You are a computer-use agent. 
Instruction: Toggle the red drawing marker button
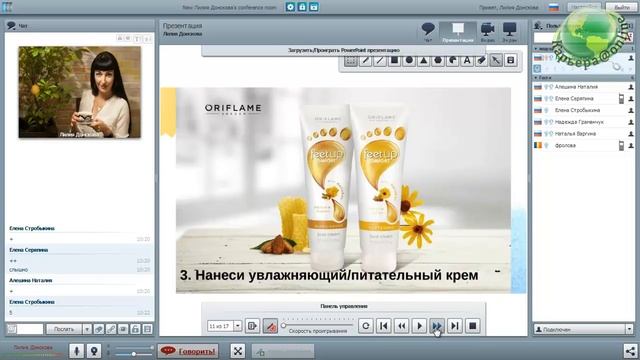(270, 326)
